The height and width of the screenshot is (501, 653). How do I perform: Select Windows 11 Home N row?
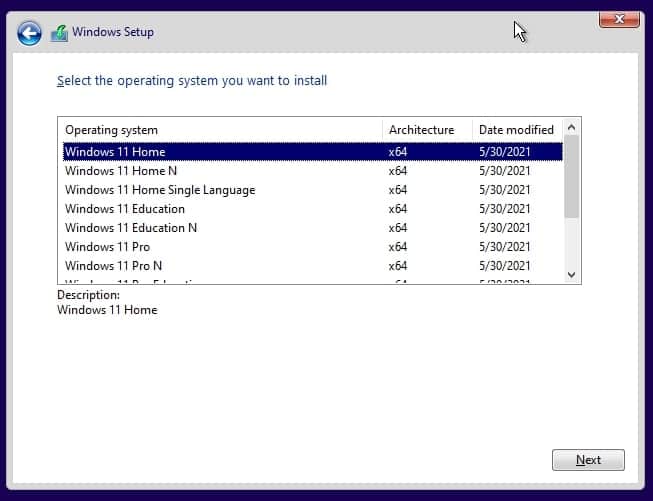click(121, 171)
